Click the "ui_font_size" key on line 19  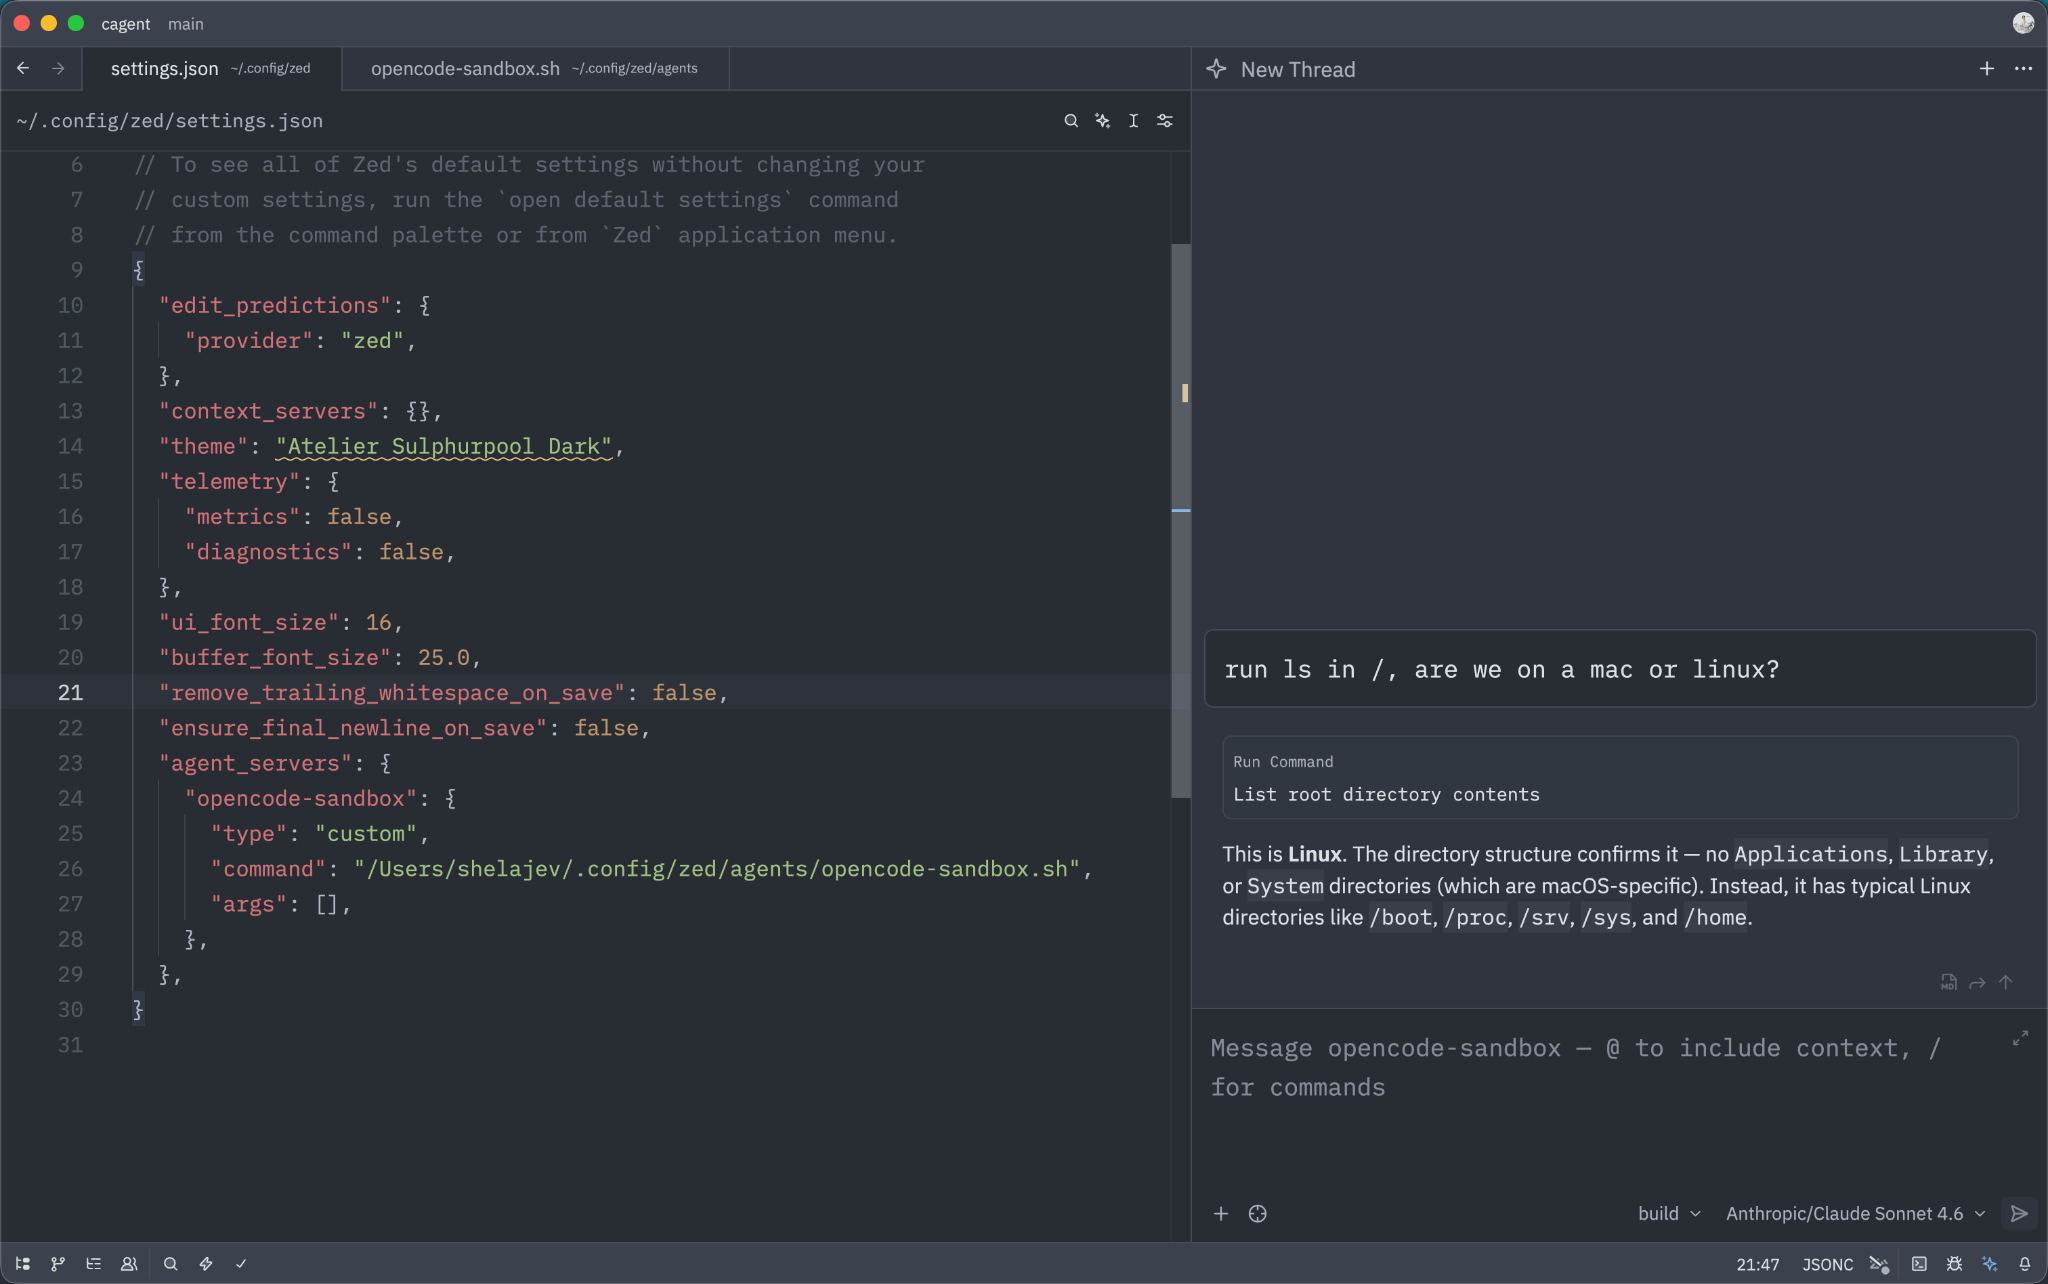249,622
